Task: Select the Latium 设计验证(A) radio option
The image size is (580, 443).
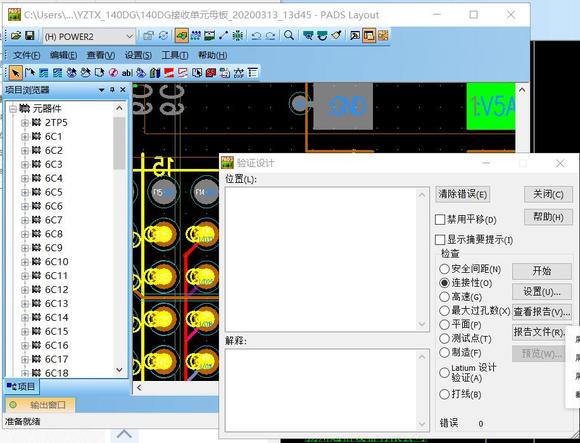Action: [444, 373]
